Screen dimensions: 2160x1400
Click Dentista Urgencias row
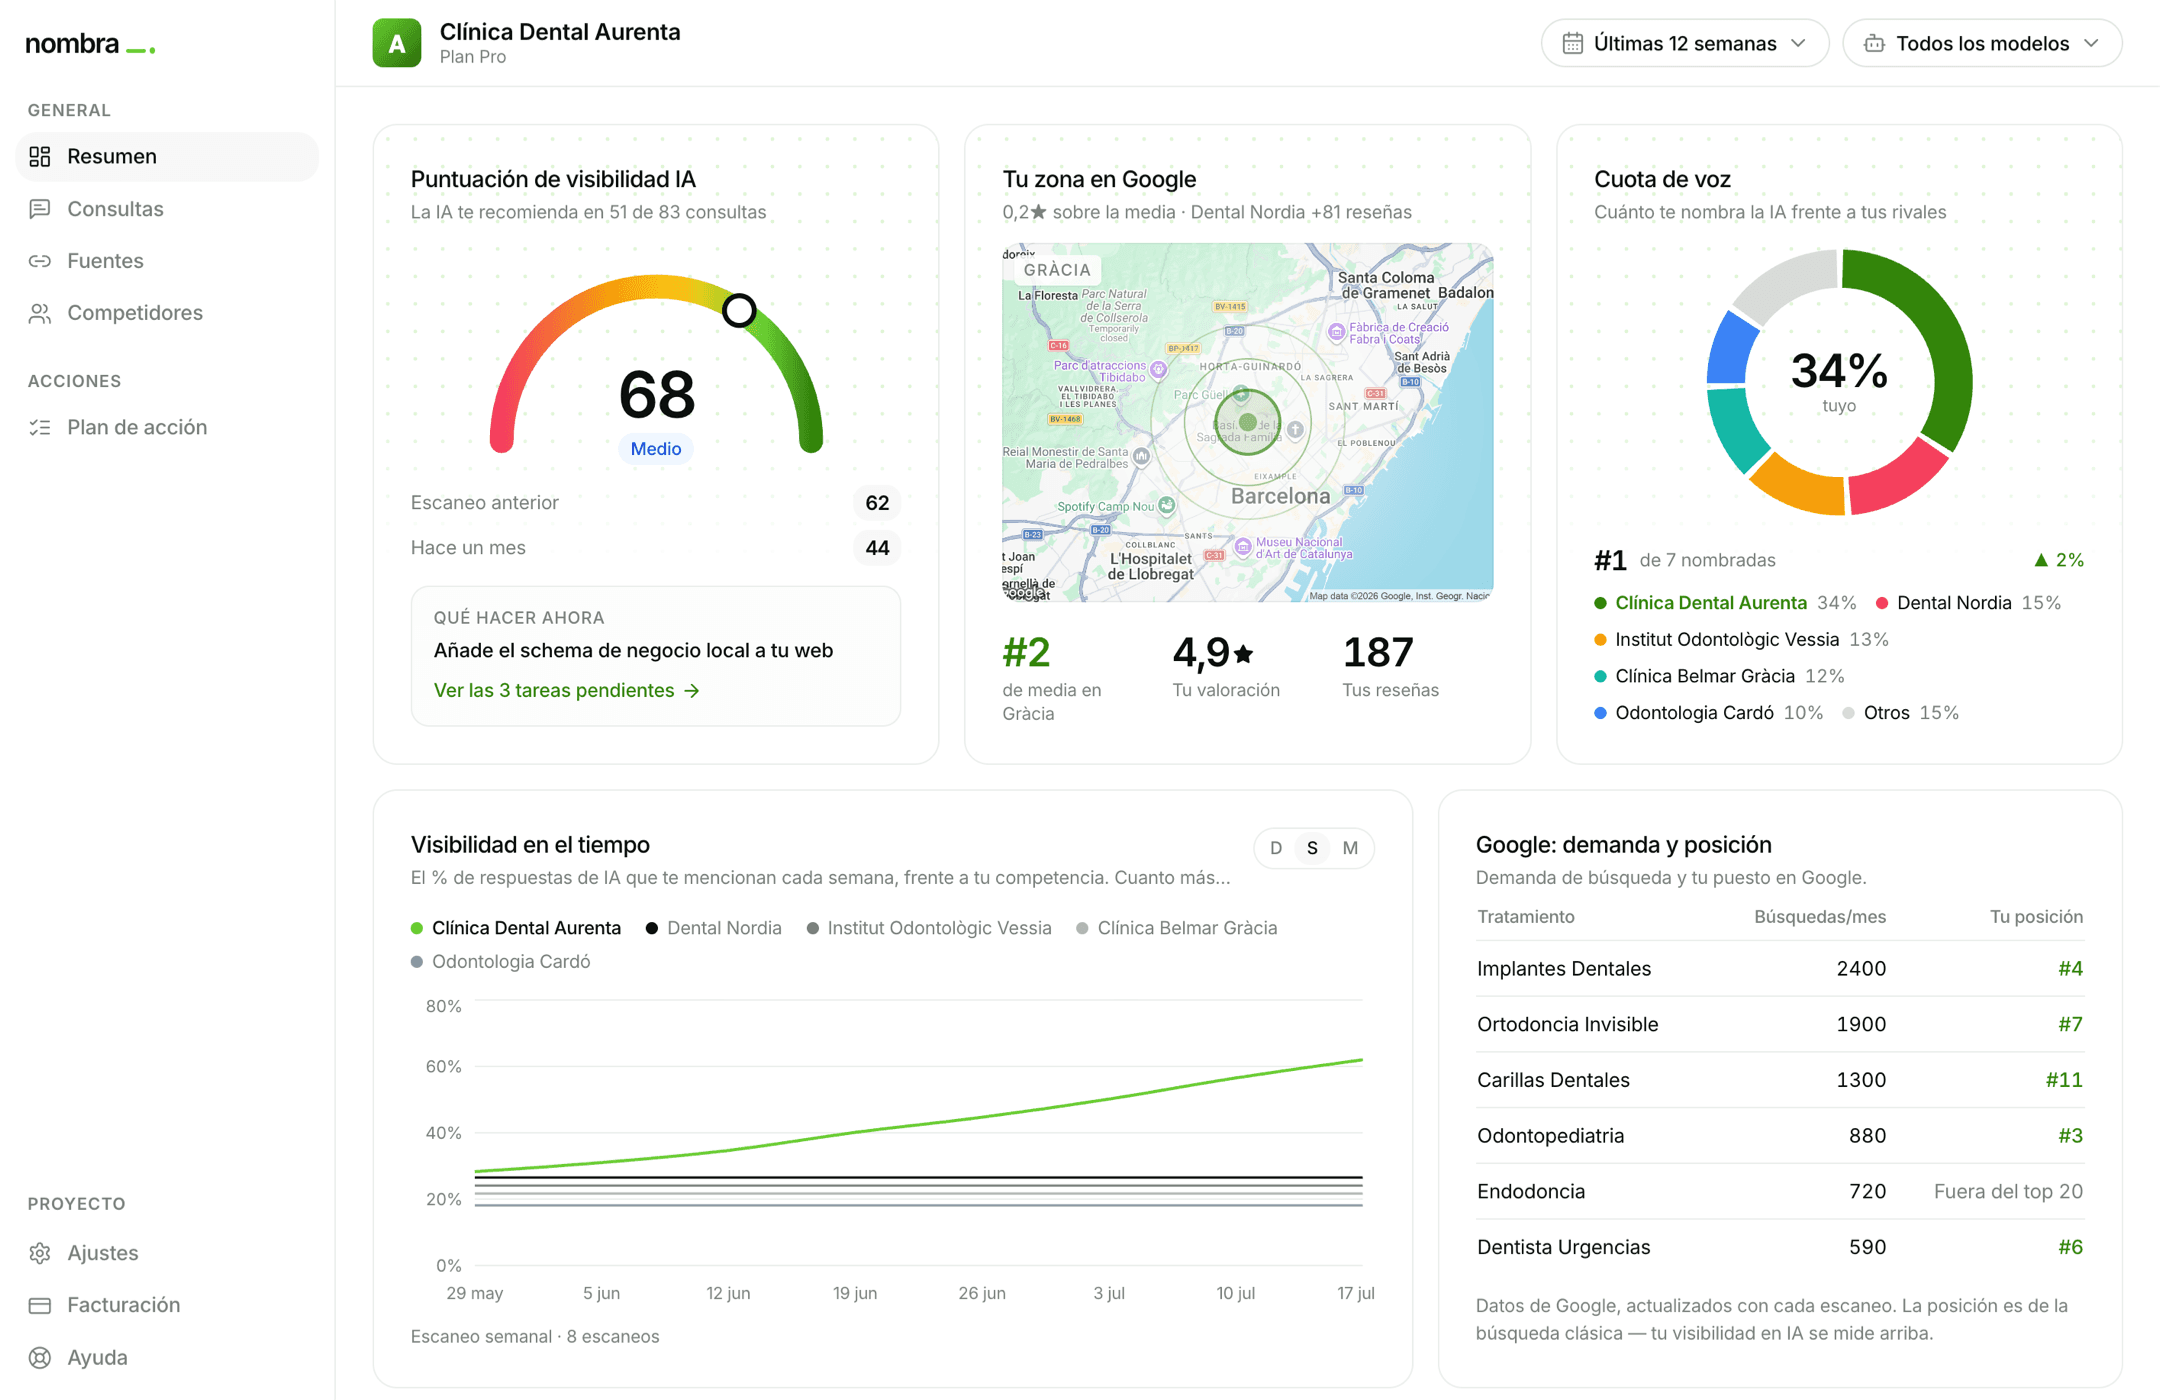tap(1780, 1247)
